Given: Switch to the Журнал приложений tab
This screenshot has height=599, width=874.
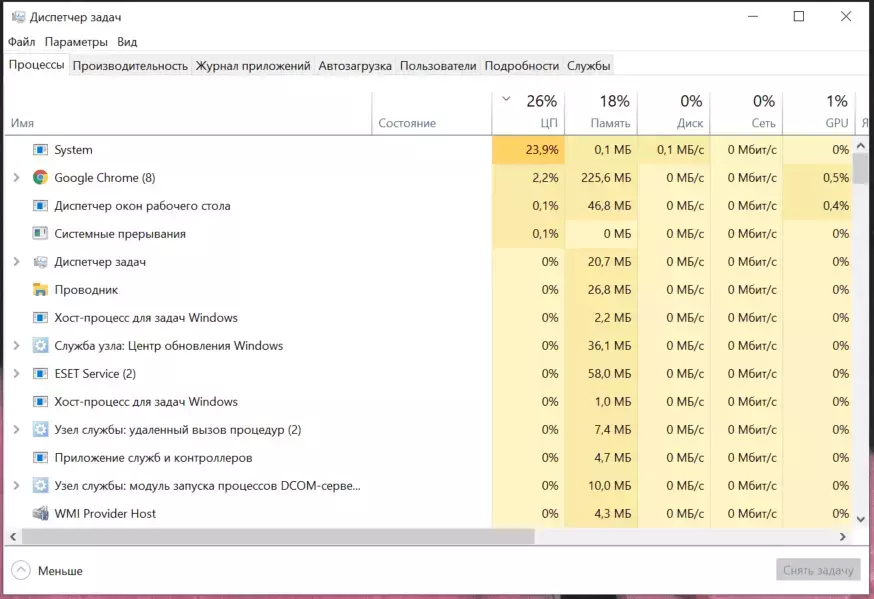Looking at the screenshot, I should [253, 66].
